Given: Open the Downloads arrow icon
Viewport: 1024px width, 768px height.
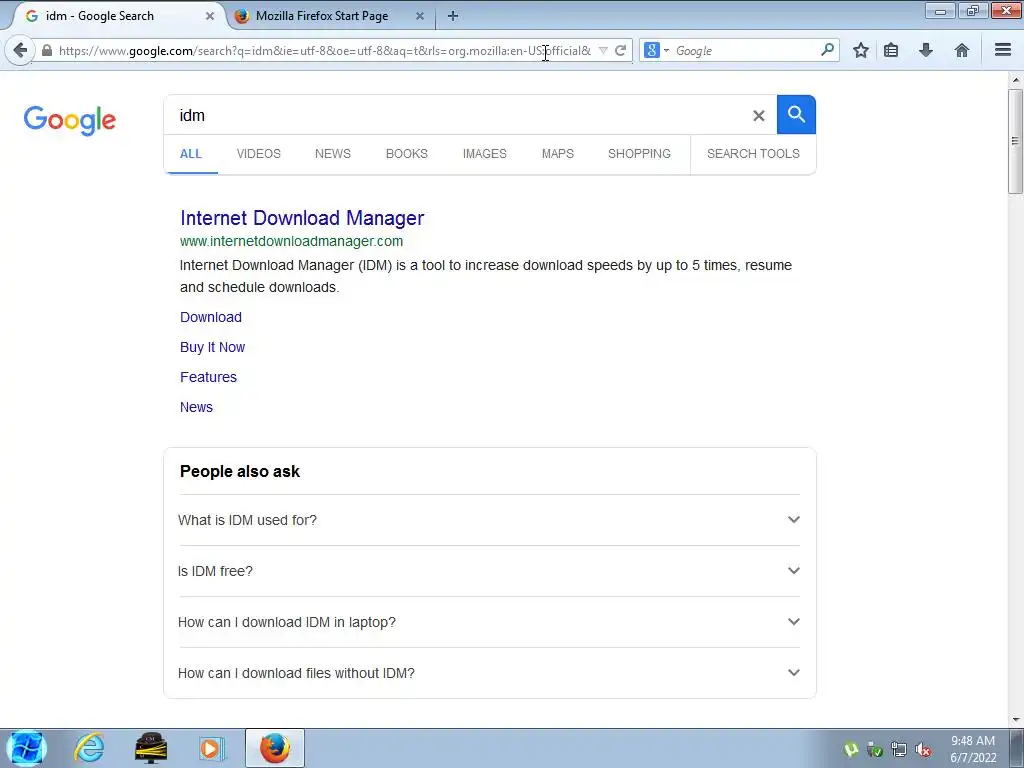Looking at the screenshot, I should 925,50.
